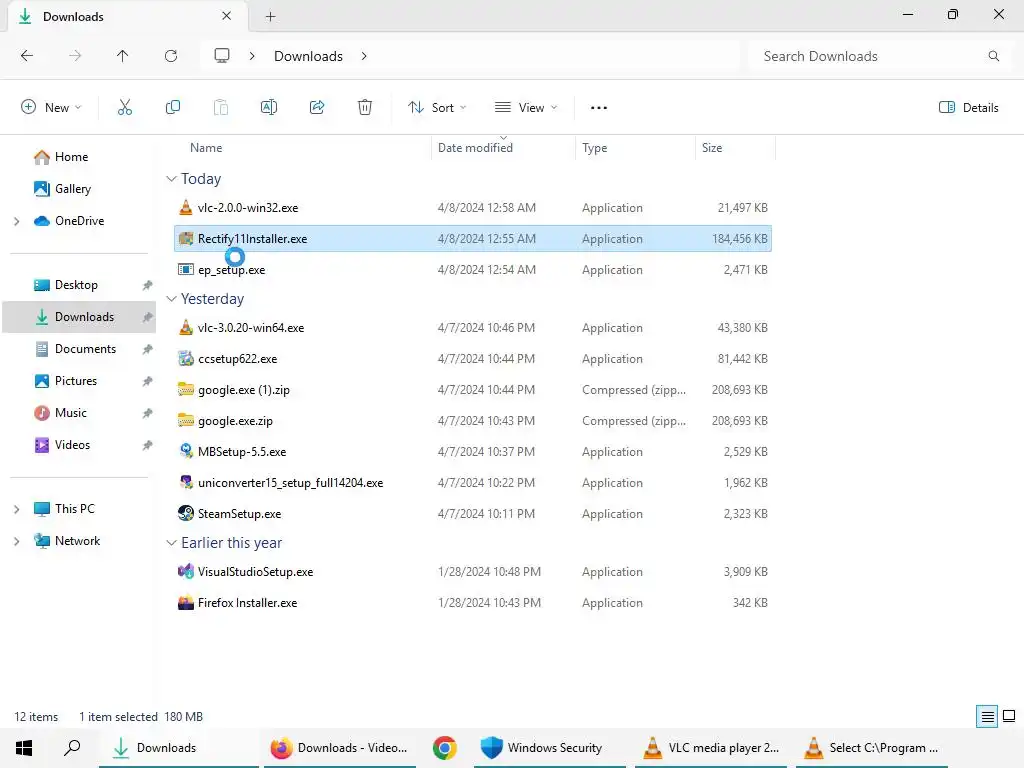Viewport: 1024px width, 768px height.
Task: Sort by the Size column header
Action: (712, 148)
